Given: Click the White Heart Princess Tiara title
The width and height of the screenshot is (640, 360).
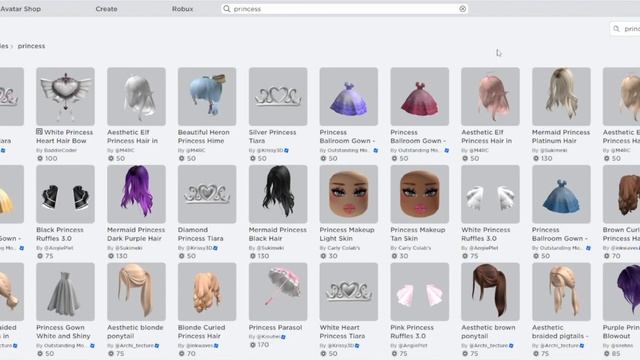Looking at the screenshot, I should pyautogui.click(x=342, y=331).
